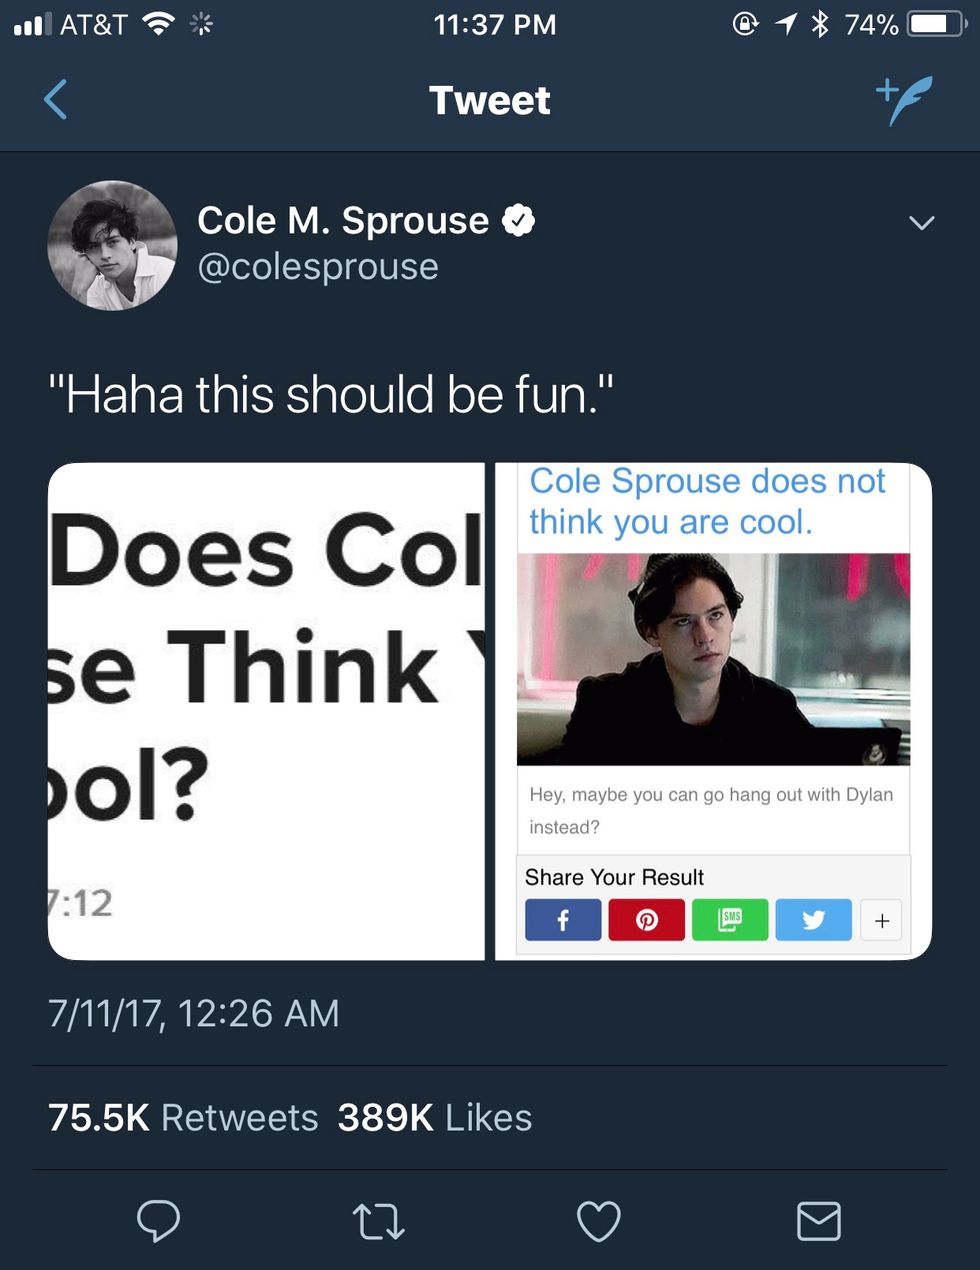
Task: Click the Facebook share button in result
Action: click(x=563, y=920)
